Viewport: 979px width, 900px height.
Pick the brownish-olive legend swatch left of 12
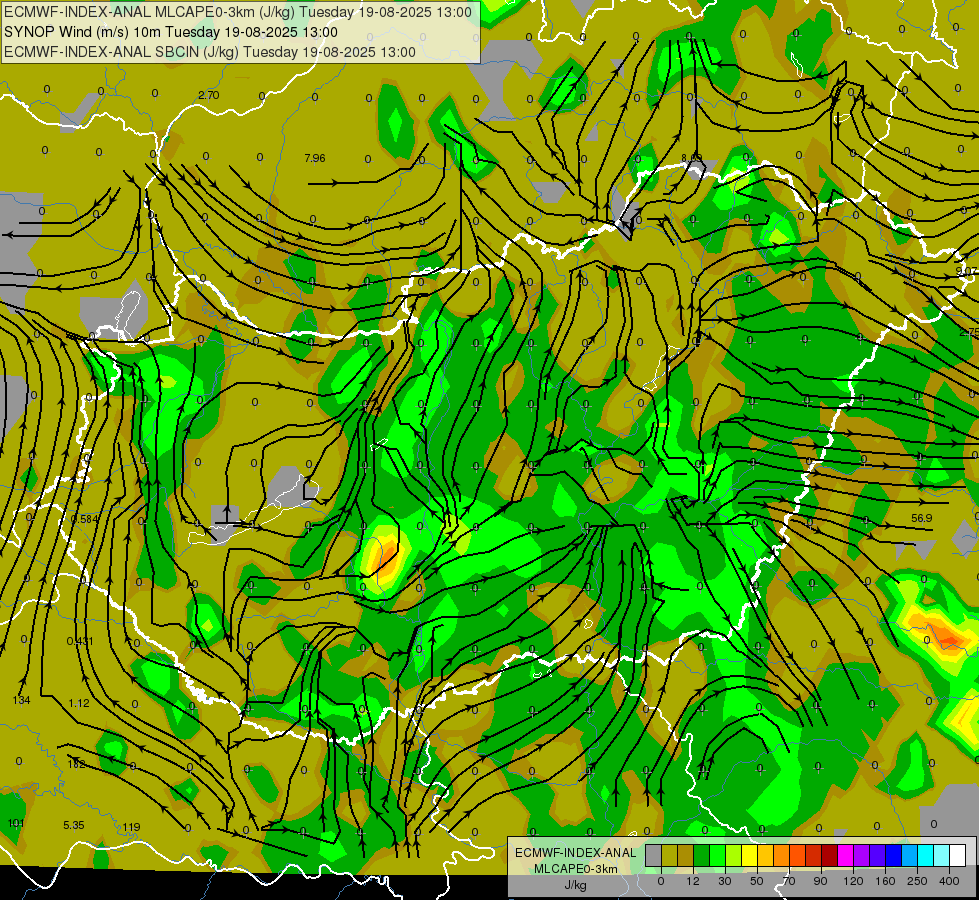point(686,855)
